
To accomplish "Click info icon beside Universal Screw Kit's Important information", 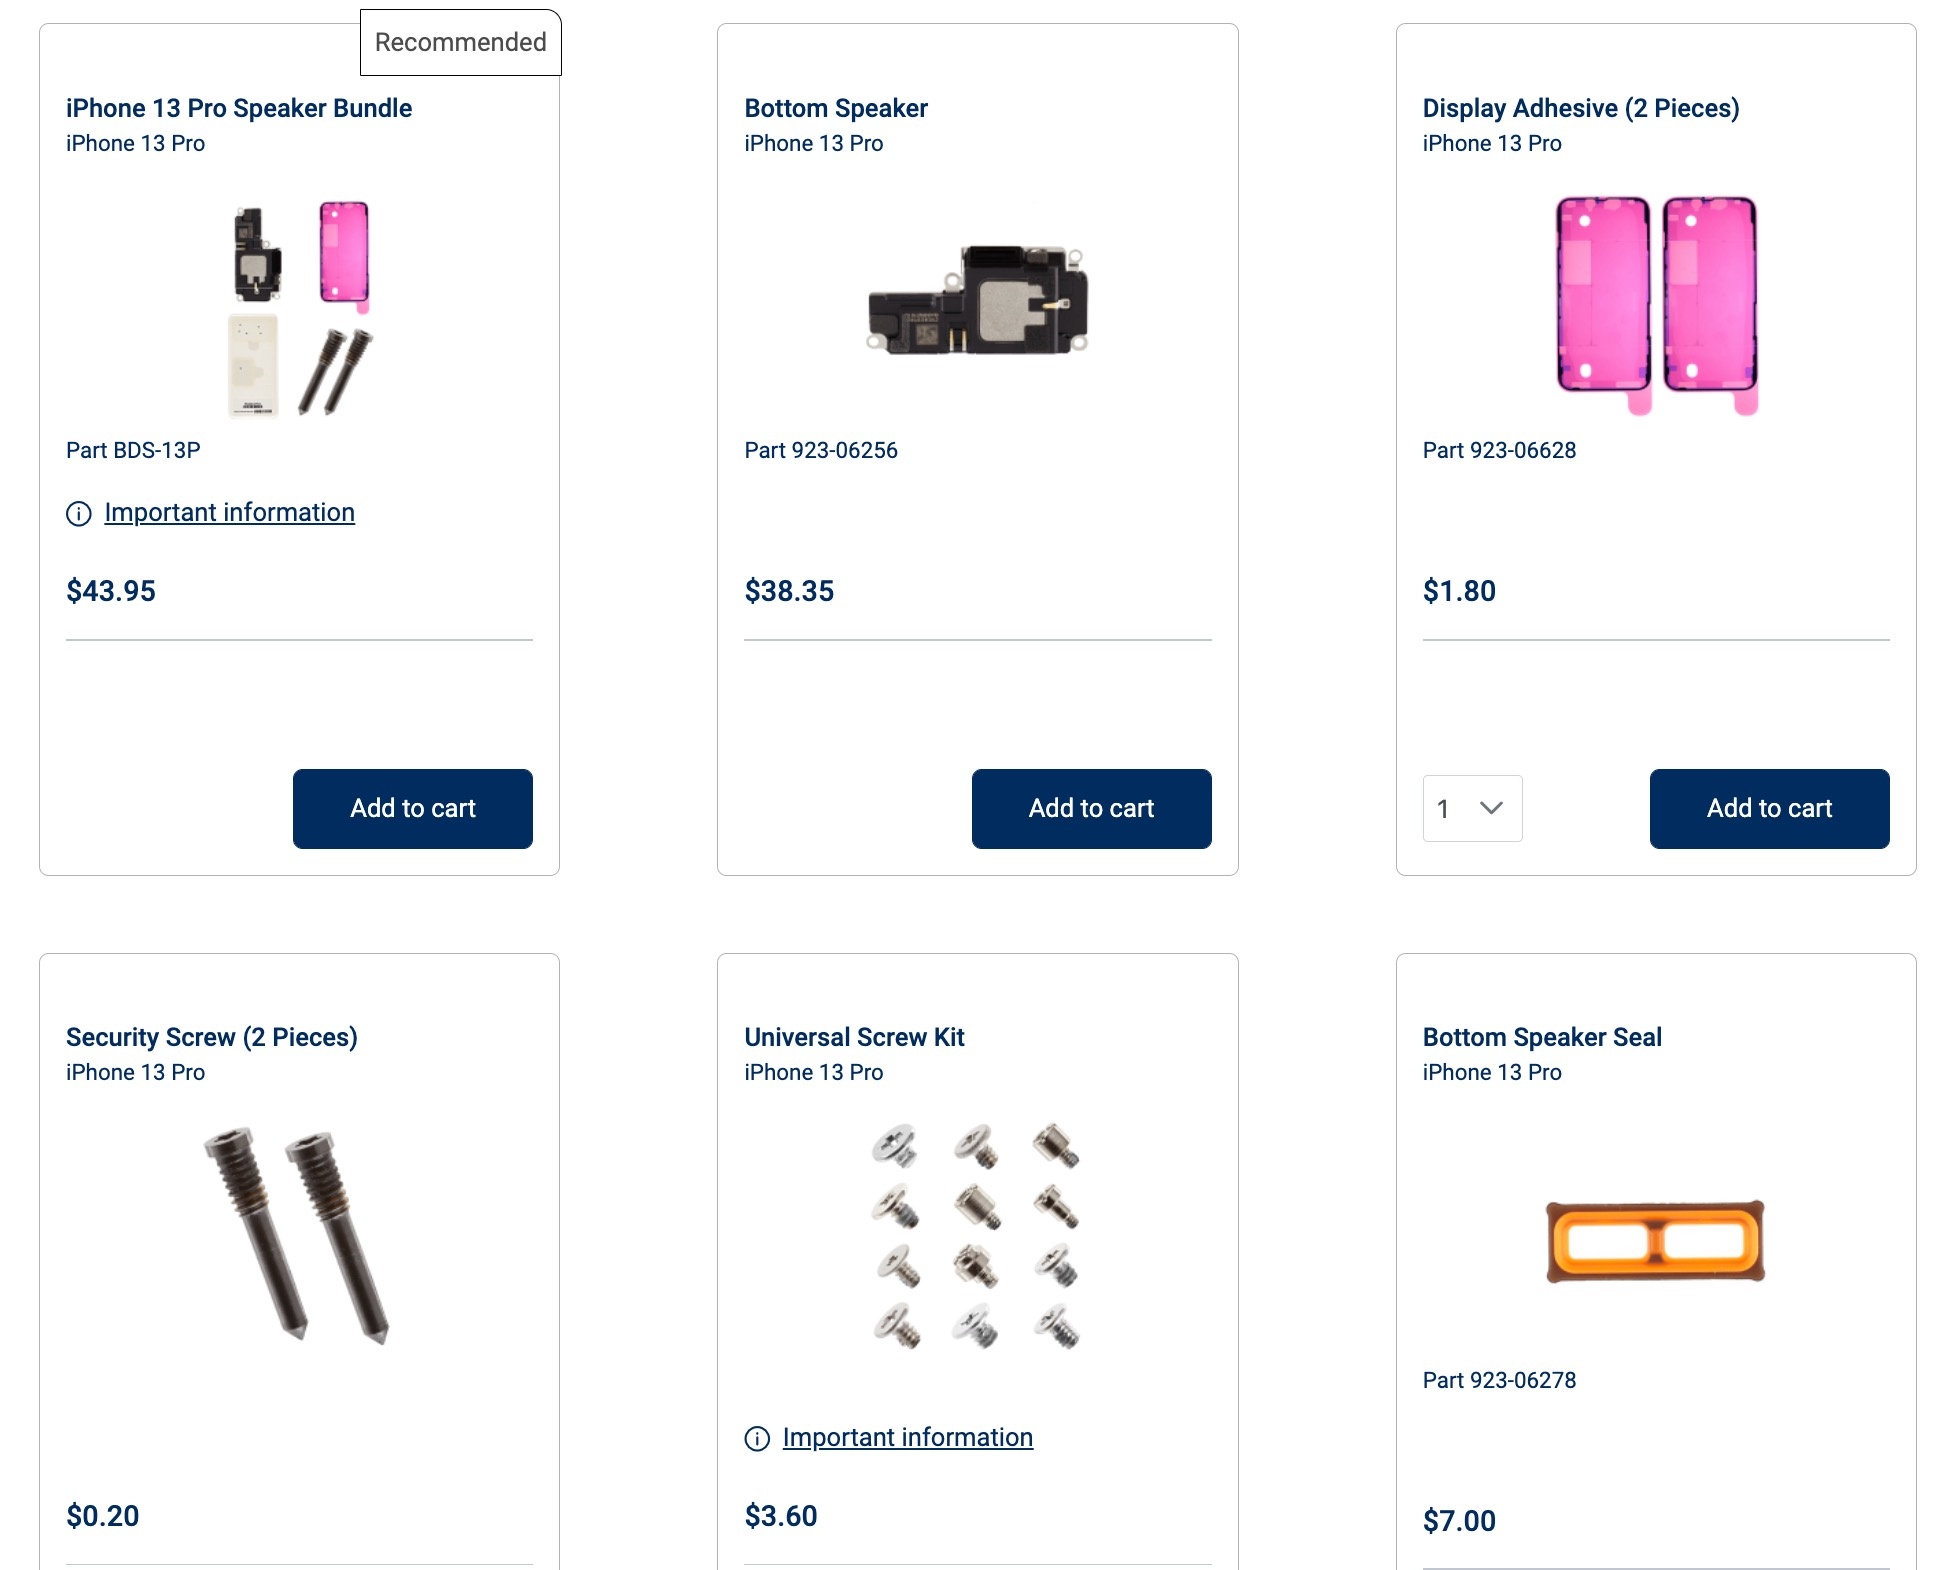I will (757, 1439).
